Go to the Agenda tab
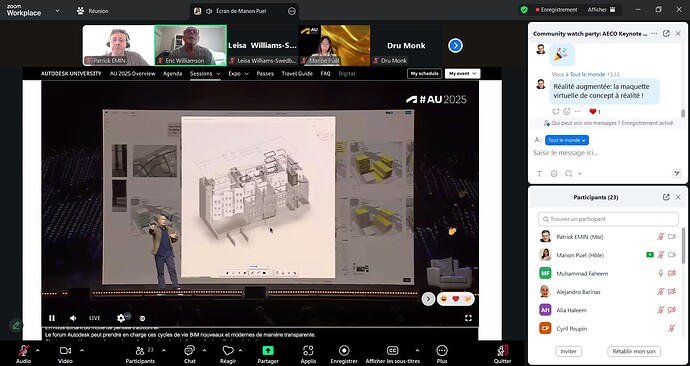This screenshot has width=690, height=366. point(172,74)
